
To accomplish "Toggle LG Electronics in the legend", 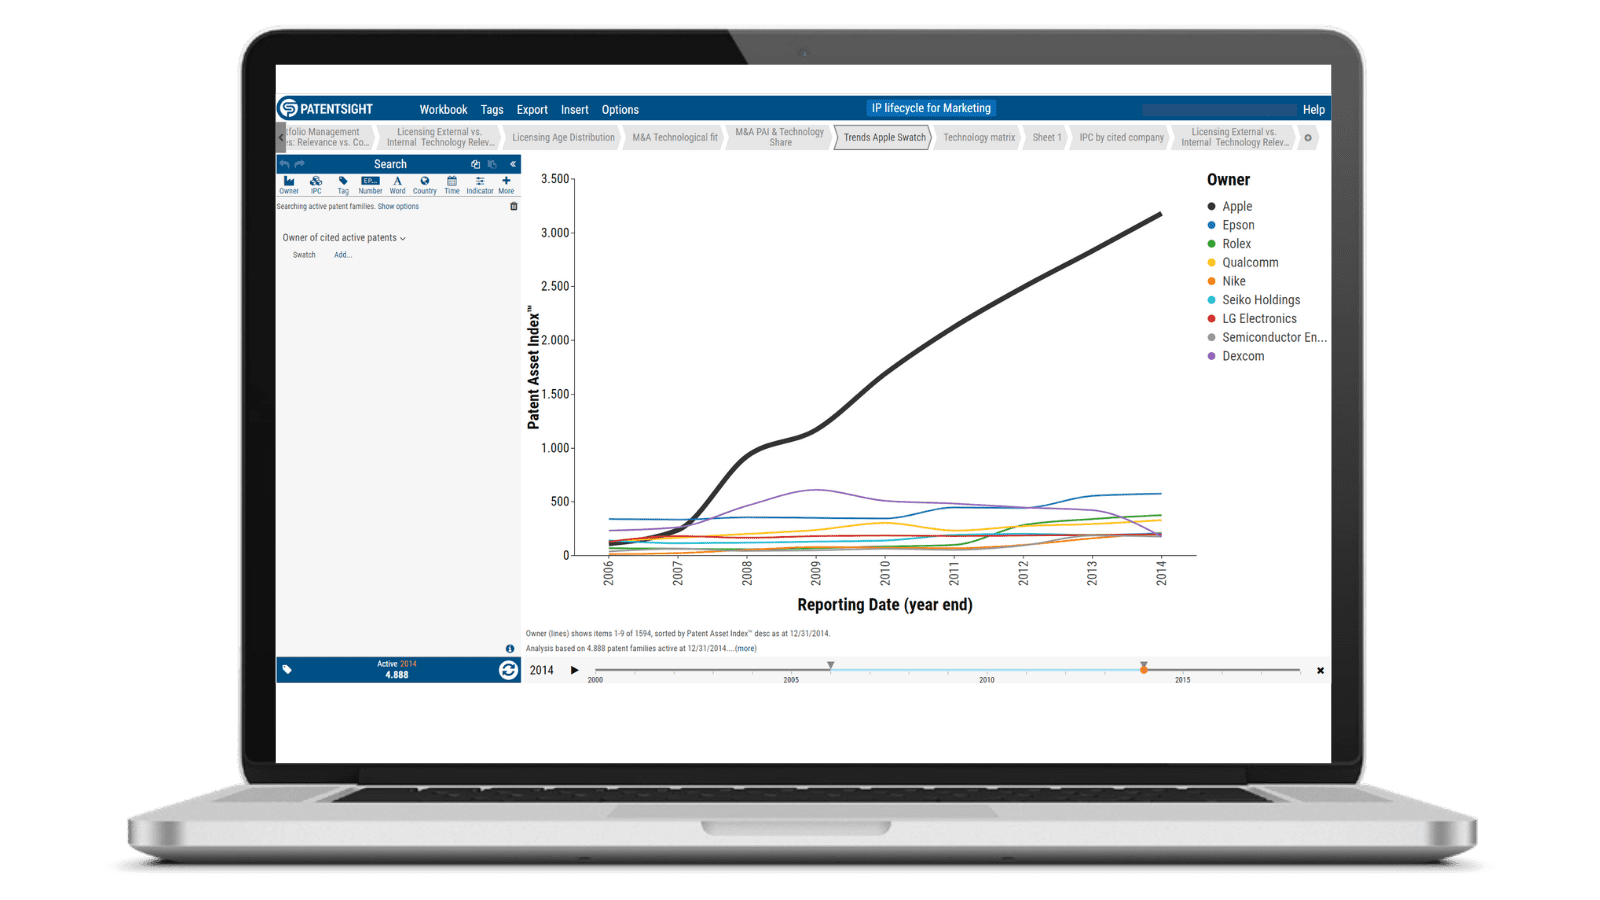I will click(x=1252, y=319).
